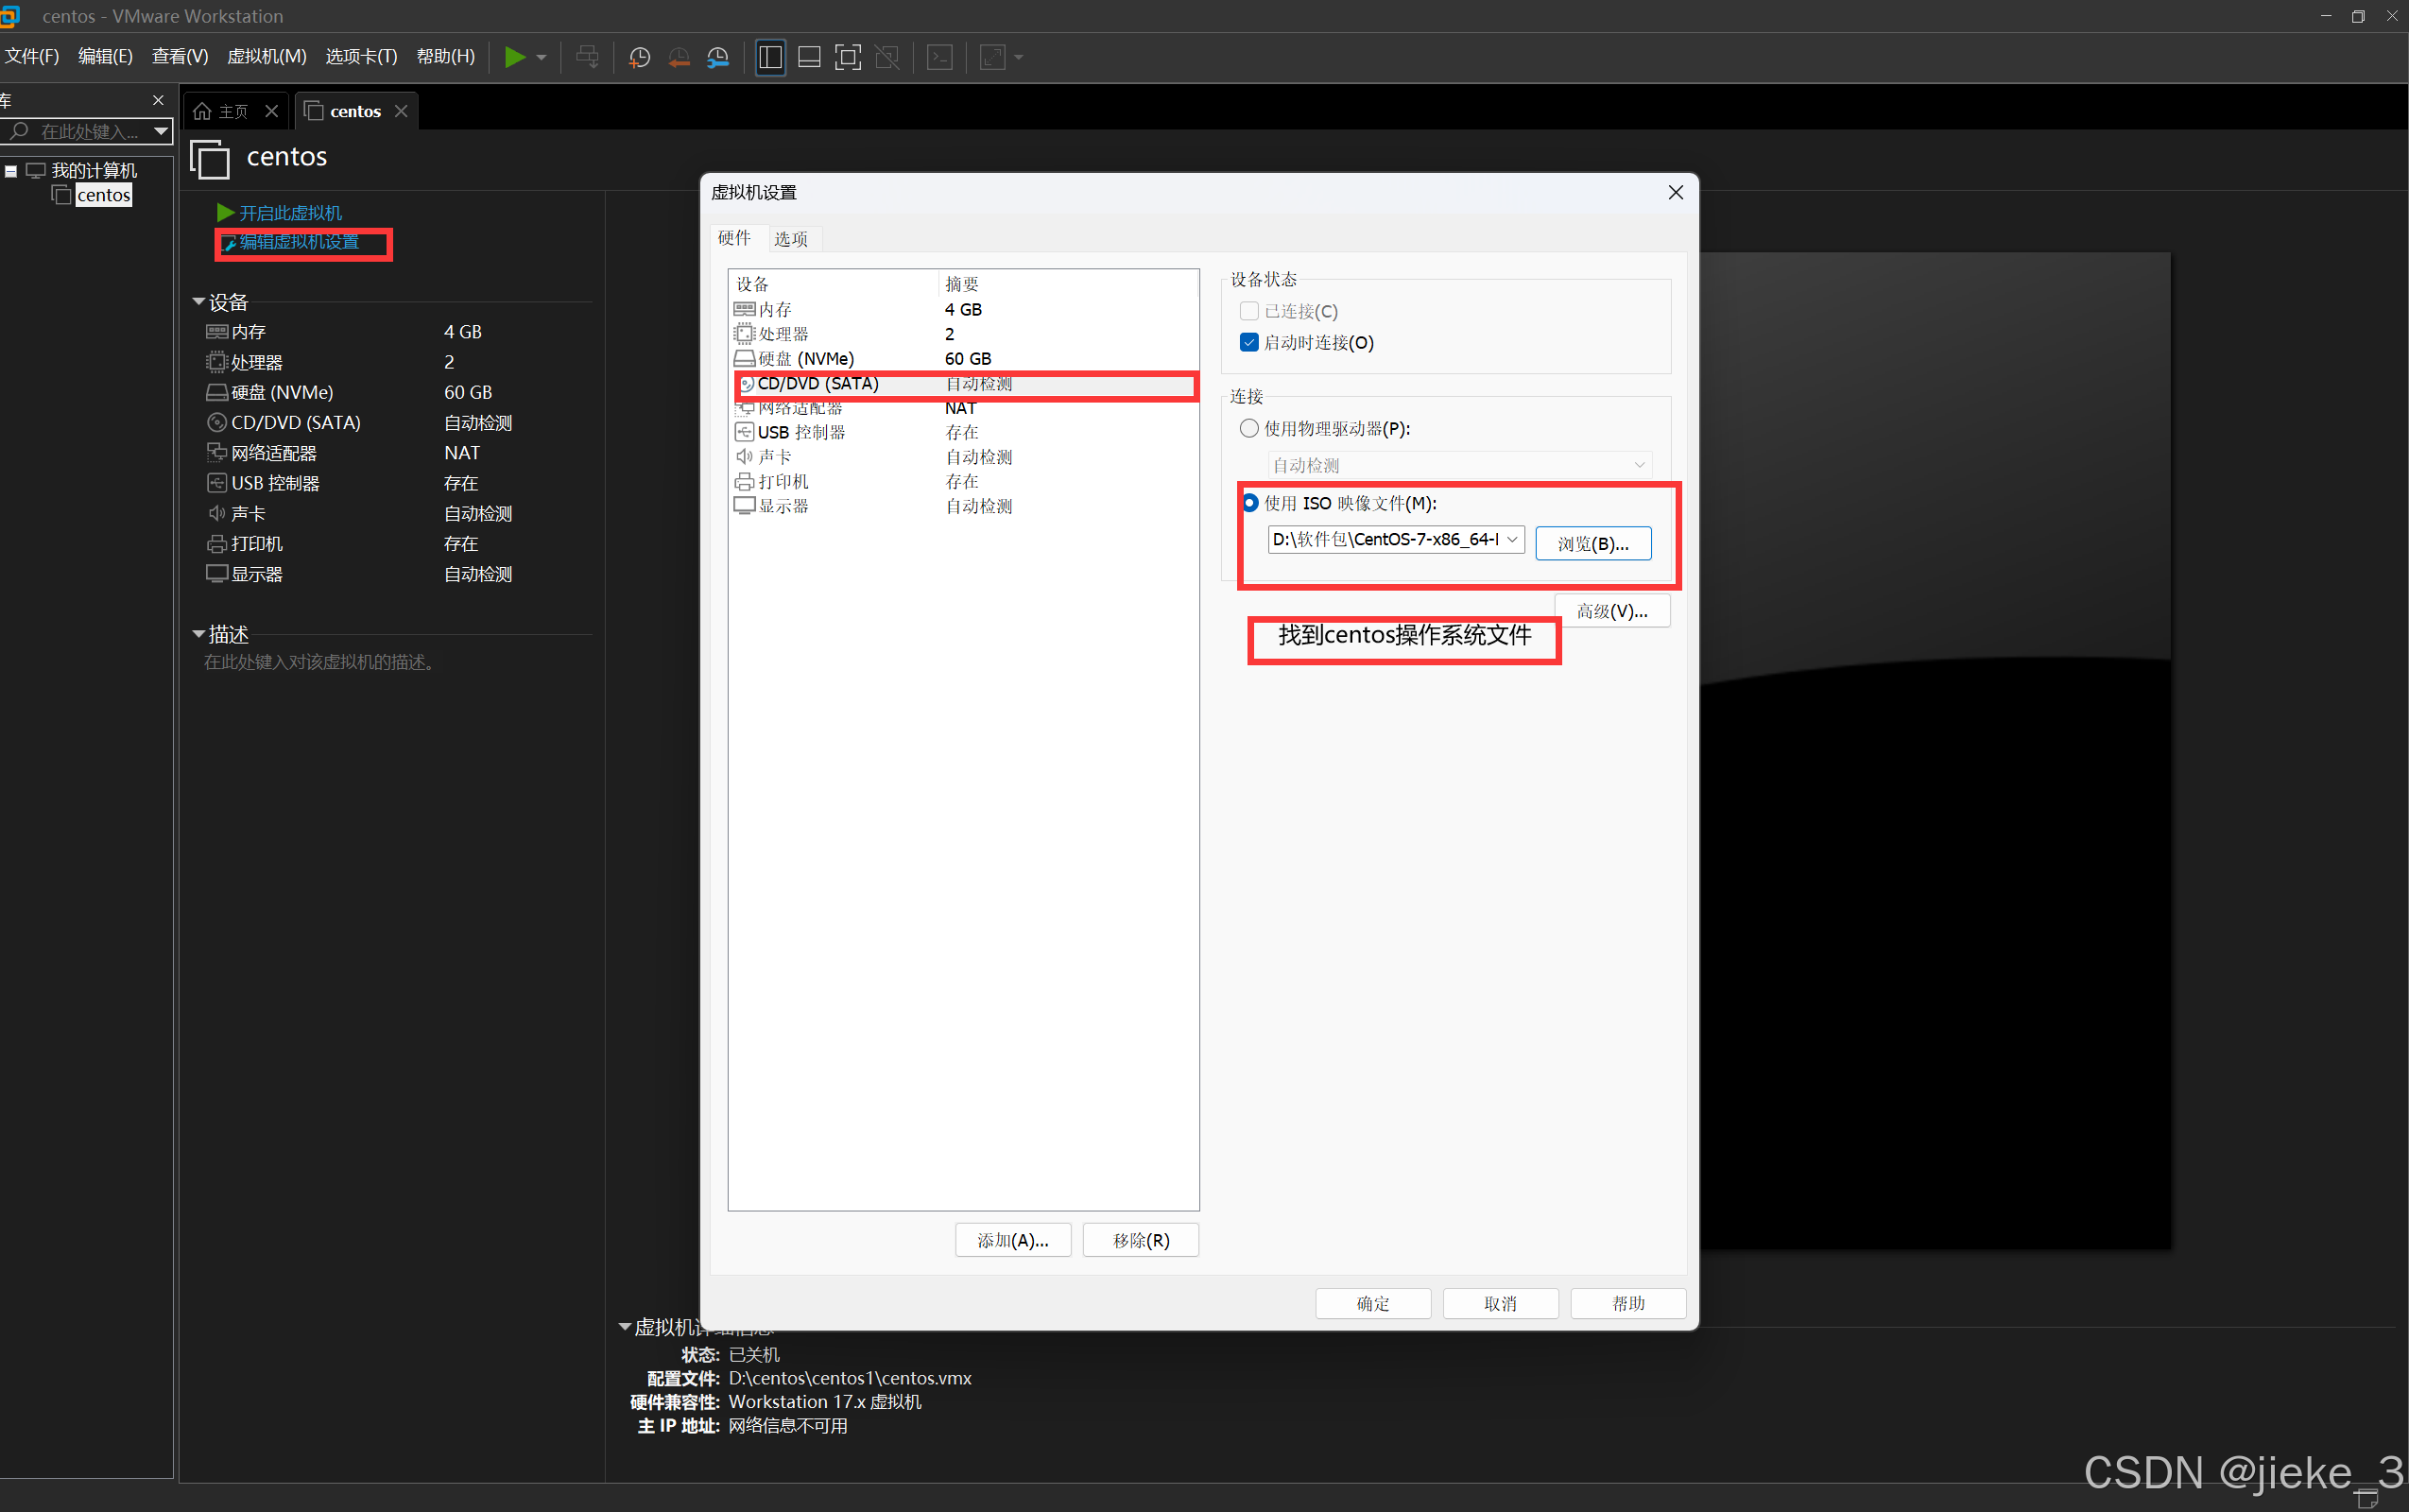Click the 浏览(B)... button
The height and width of the screenshot is (1512, 2409).
pos(1592,544)
